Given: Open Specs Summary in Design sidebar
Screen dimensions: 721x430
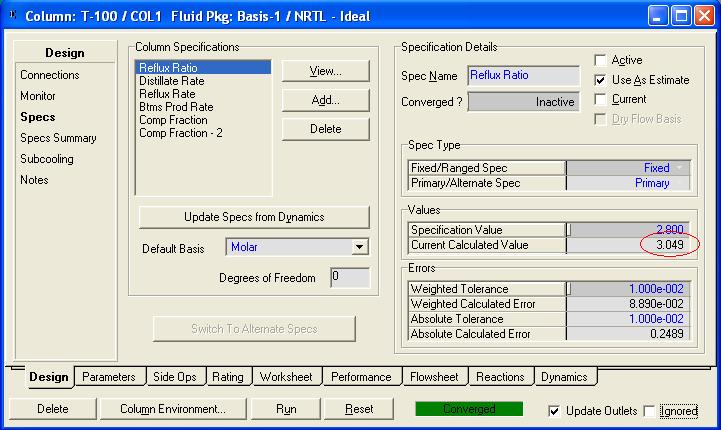Looking at the screenshot, I should point(58,138).
